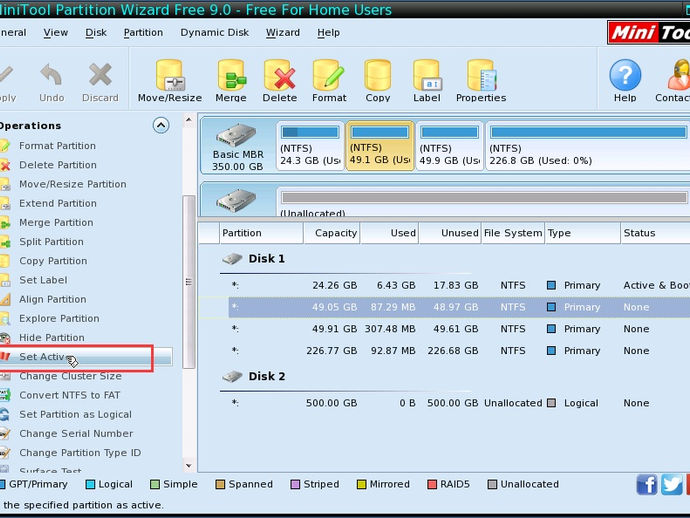Viewport: 690px width, 518px height.
Task: Open the Wizard menu
Action: coord(283,33)
